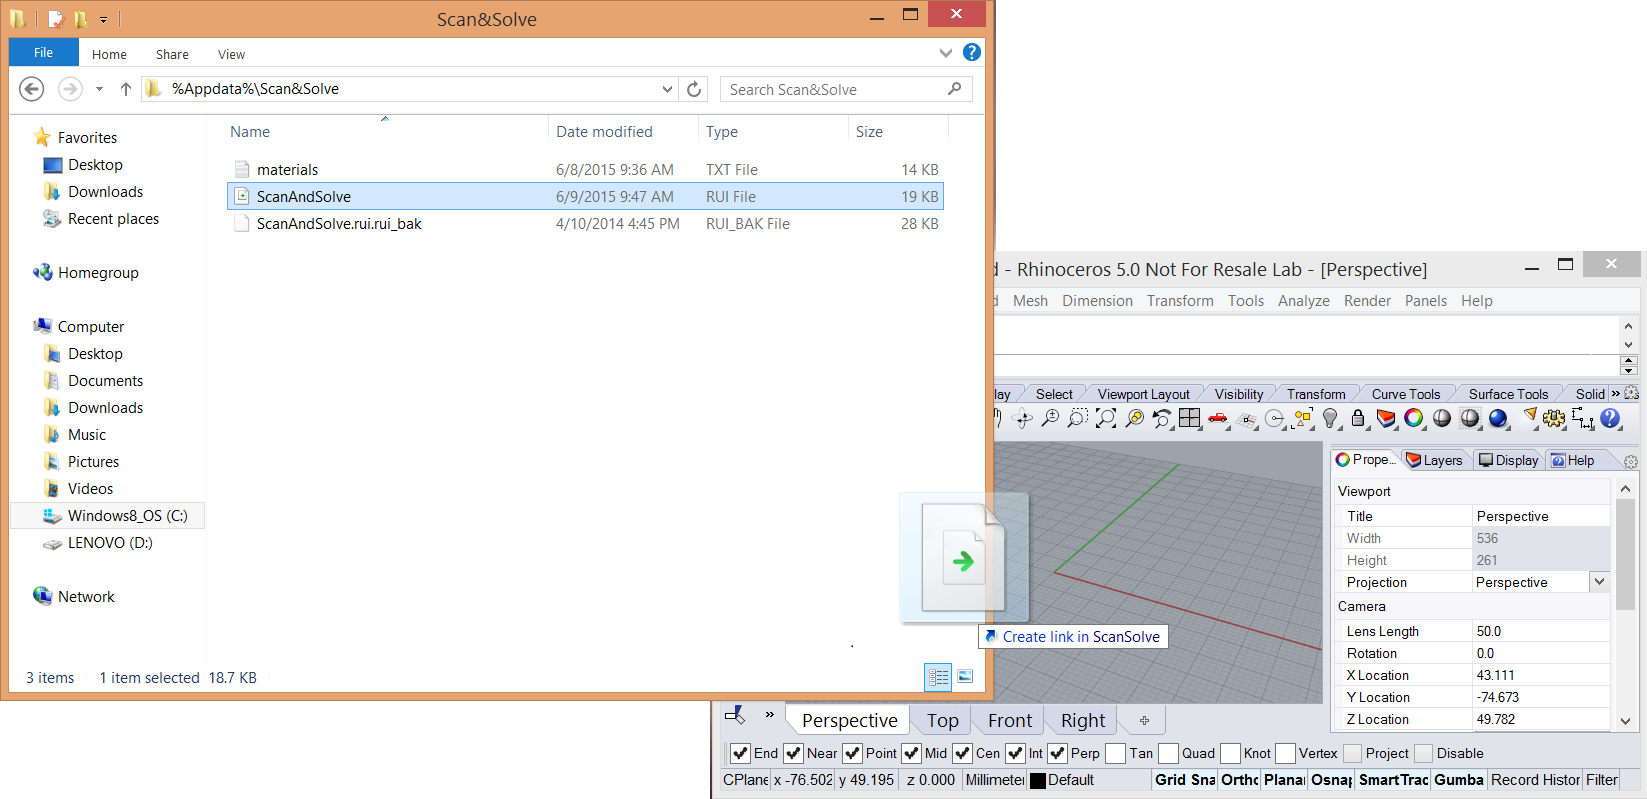The image size is (1647, 799).
Task: Toggle the Cen osnap checkbox
Action: click(962, 753)
